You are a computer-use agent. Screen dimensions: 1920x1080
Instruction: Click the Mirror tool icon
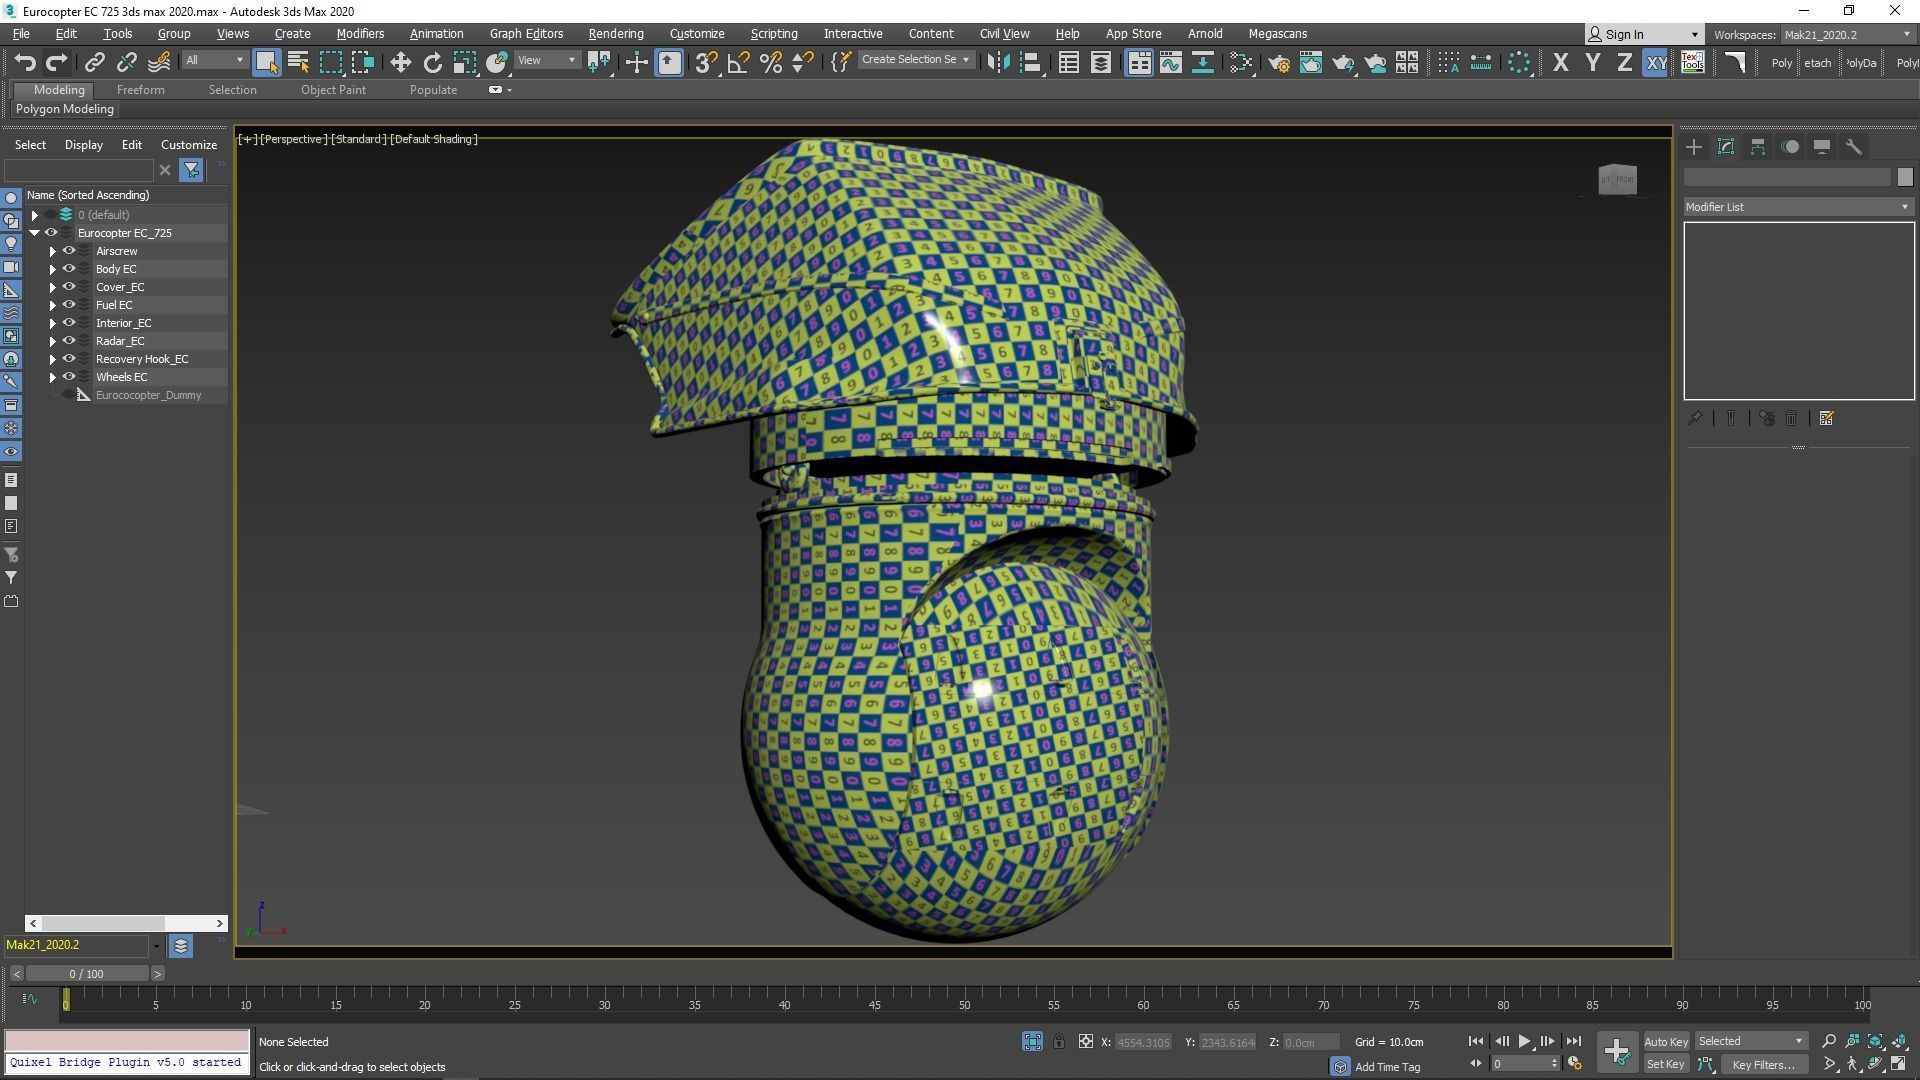coord(997,62)
